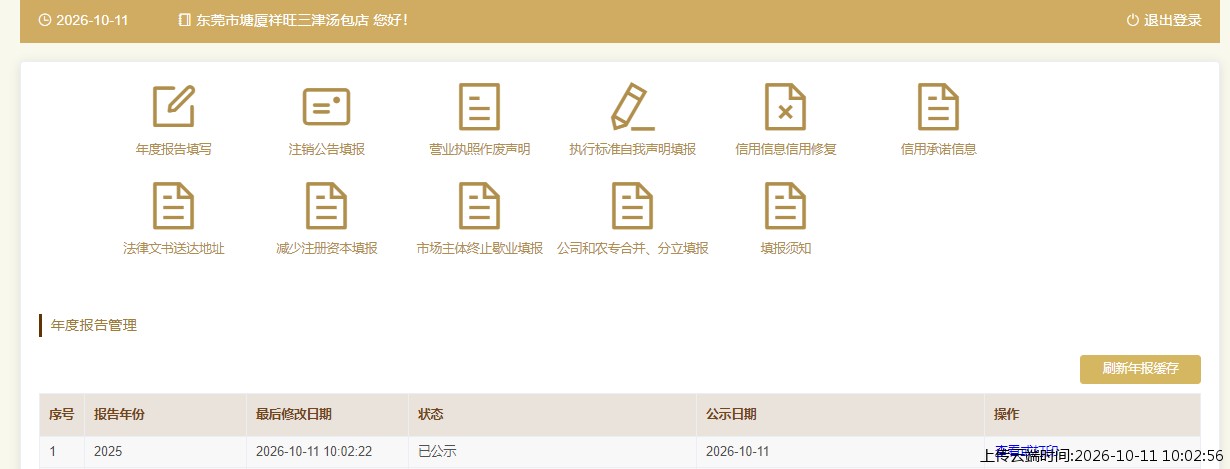Screen dimensions: 1230x469
Task: Click the 序号 column header
Action: (x=62, y=414)
